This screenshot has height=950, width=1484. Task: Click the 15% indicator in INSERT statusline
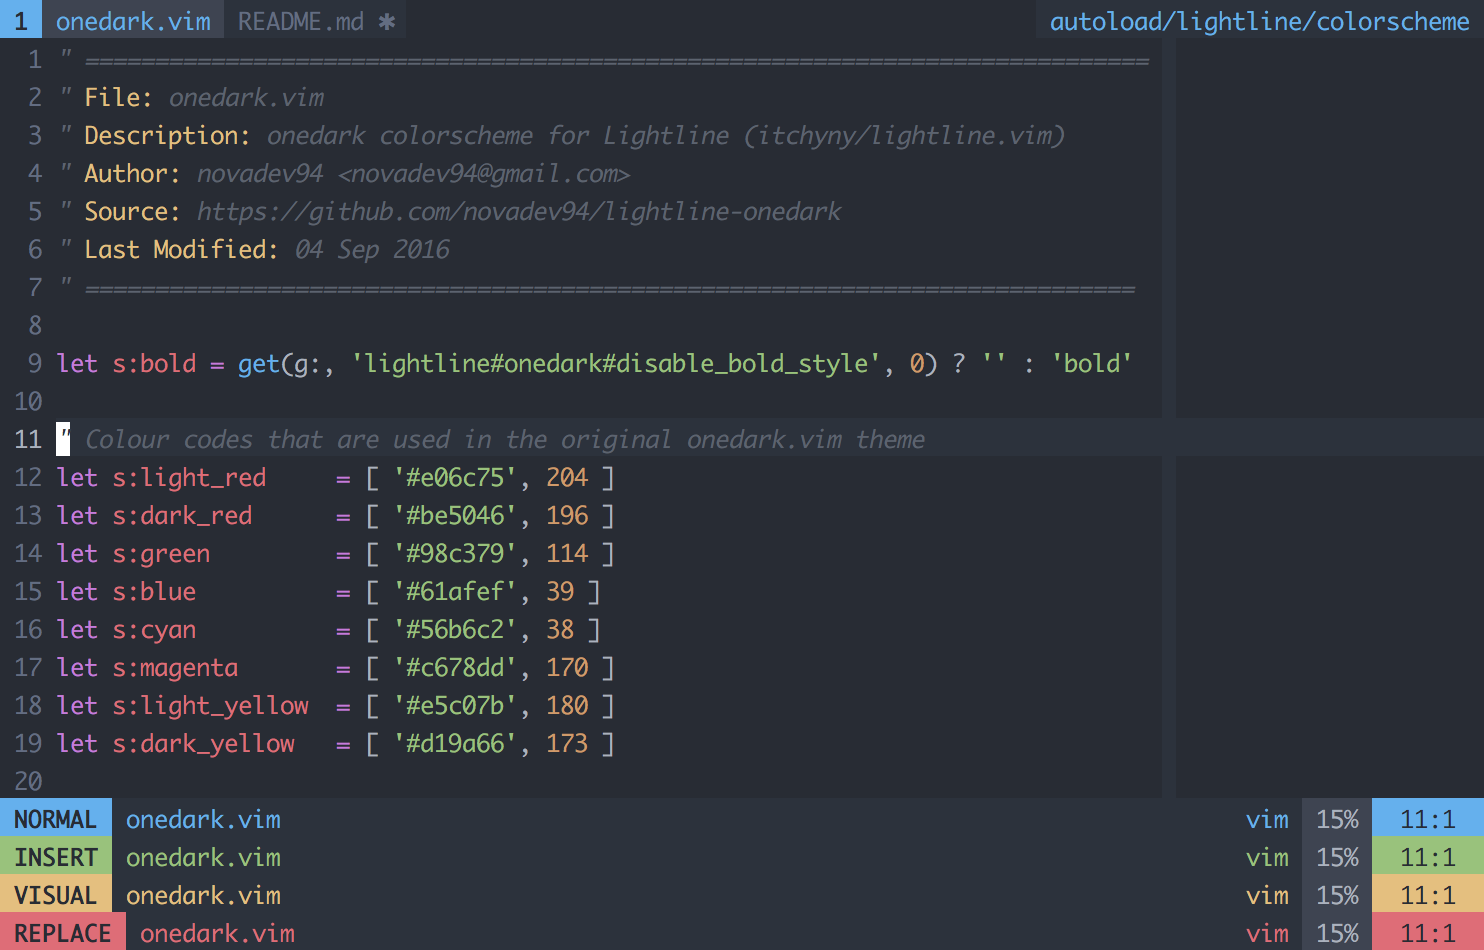coord(1337,857)
